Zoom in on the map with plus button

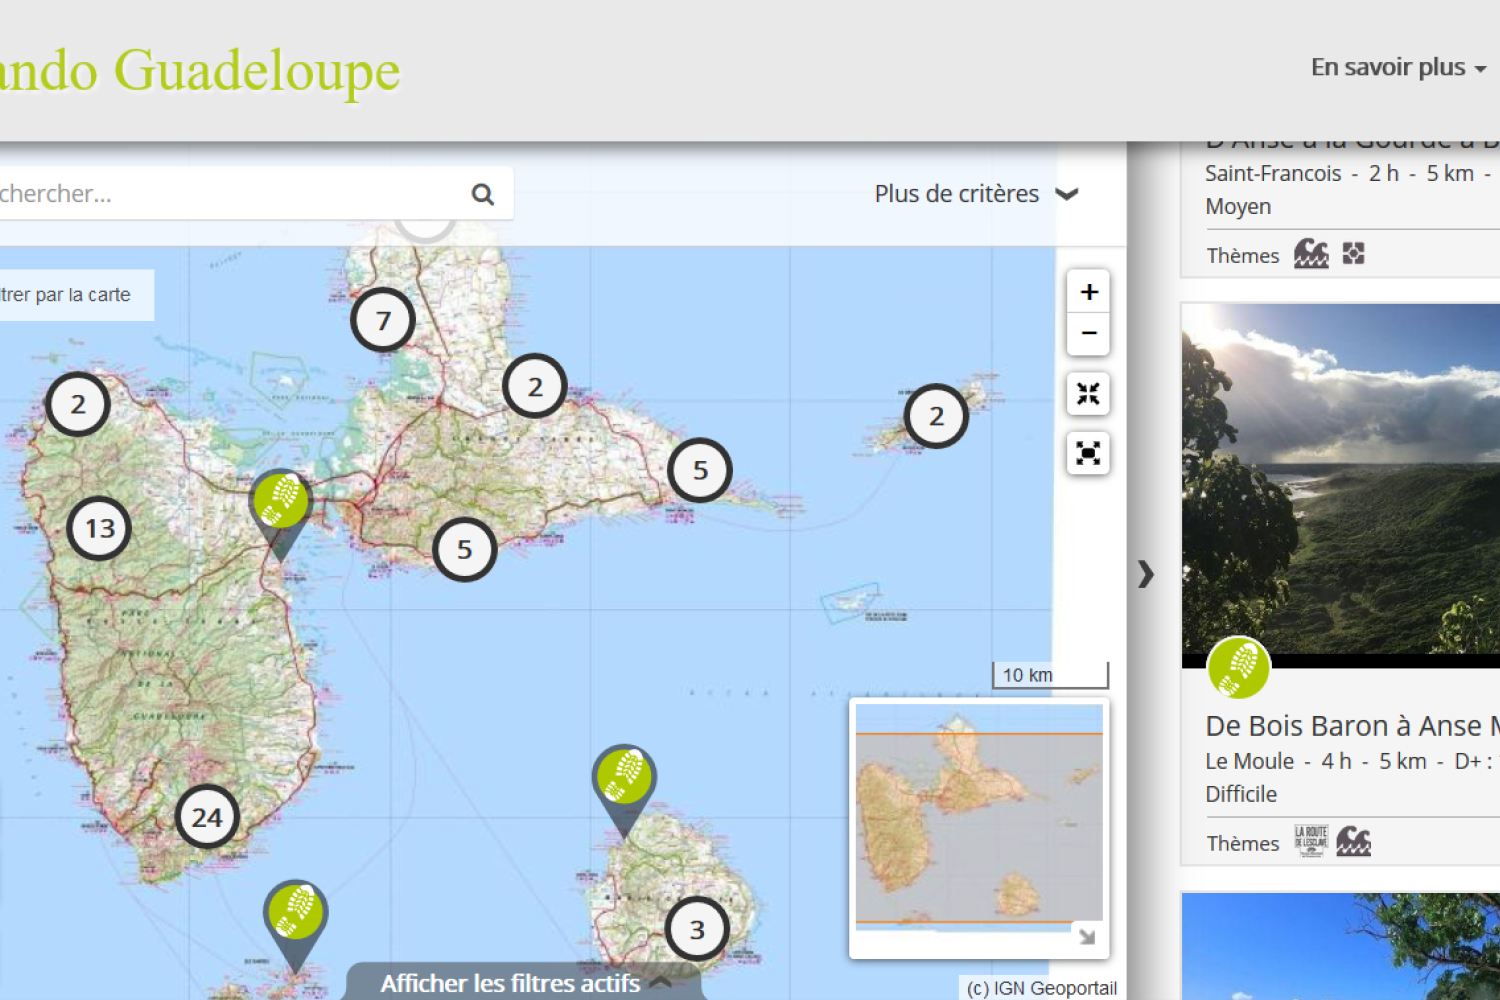(x=1089, y=292)
